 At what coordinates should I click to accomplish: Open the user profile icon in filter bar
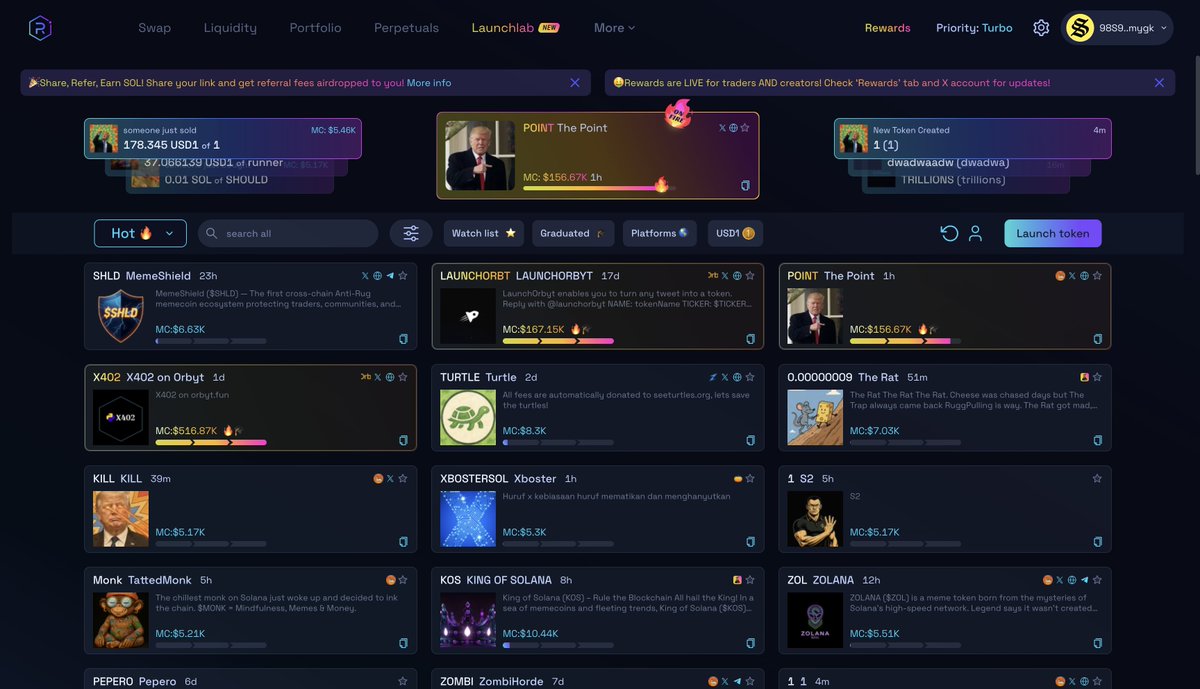(975, 233)
